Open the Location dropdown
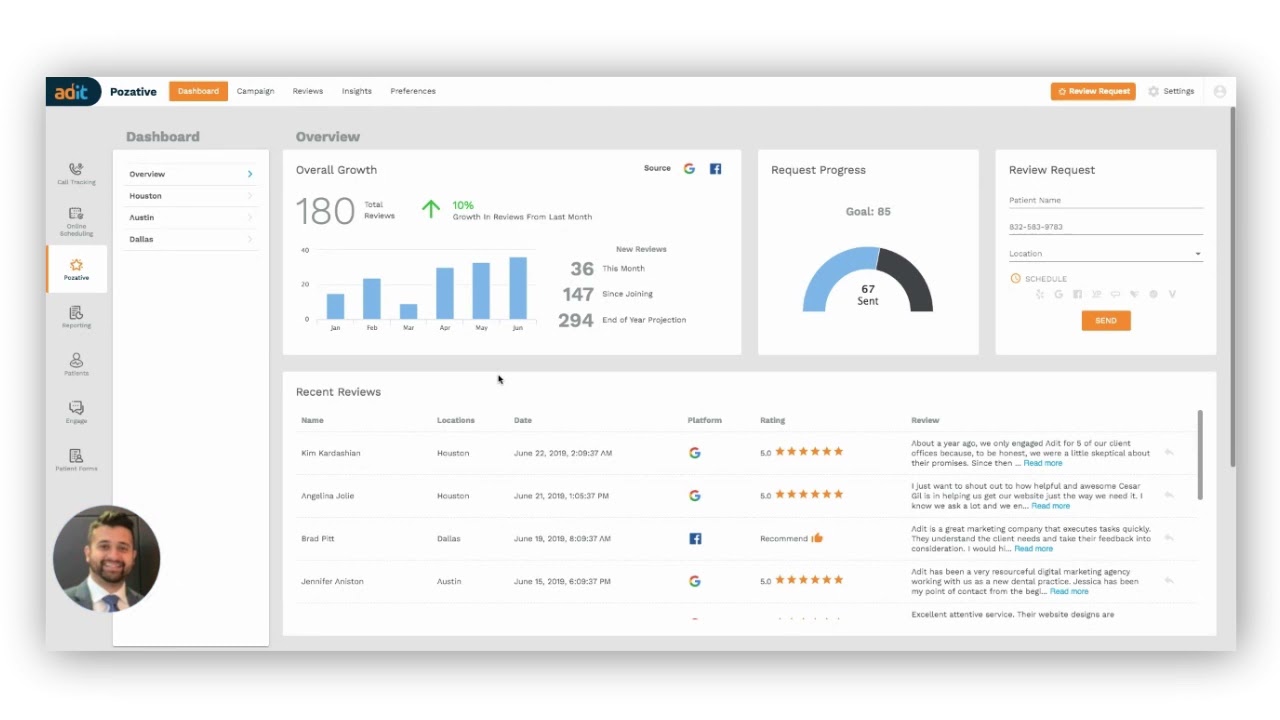This screenshot has height=720, width=1280. tap(1105, 254)
